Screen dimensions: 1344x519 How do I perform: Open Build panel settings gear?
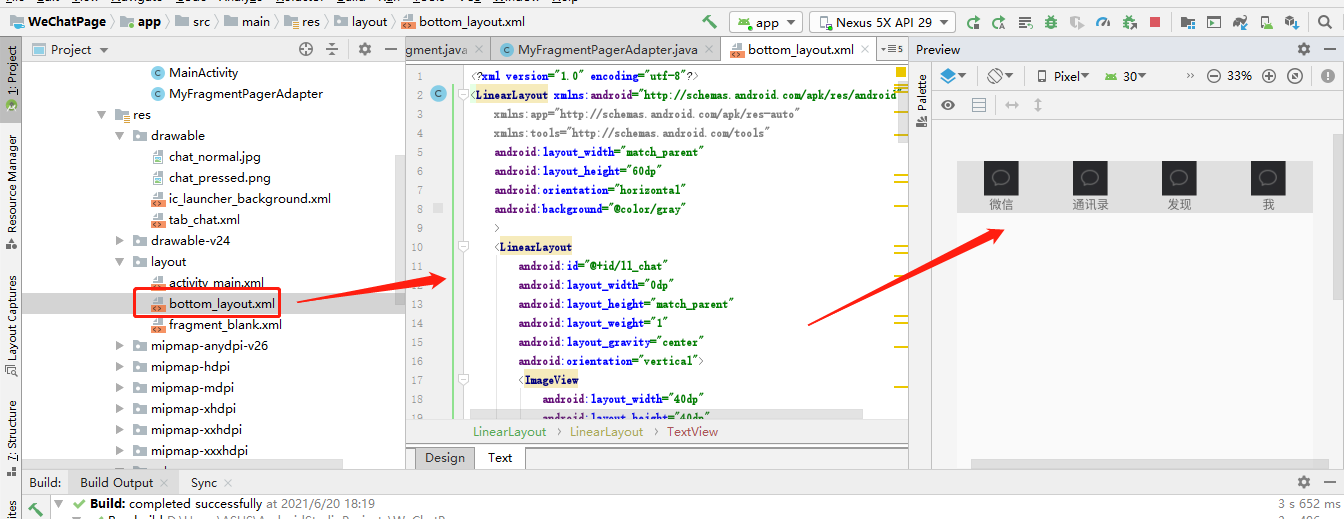click(x=1303, y=482)
